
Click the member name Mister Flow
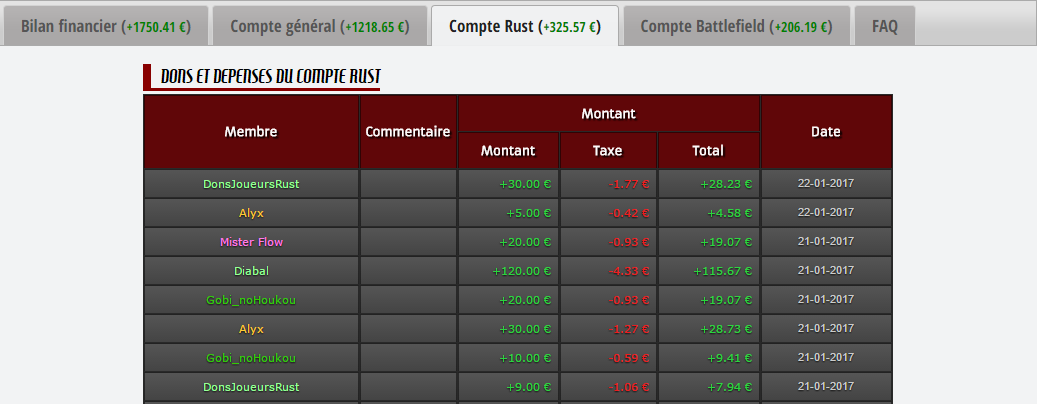pyautogui.click(x=251, y=241)
